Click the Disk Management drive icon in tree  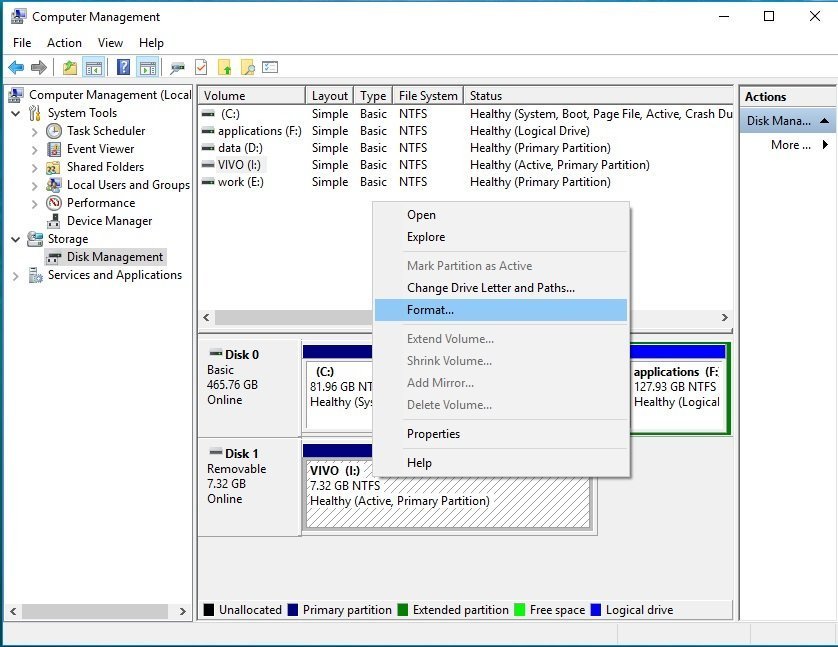pos(53,258)
